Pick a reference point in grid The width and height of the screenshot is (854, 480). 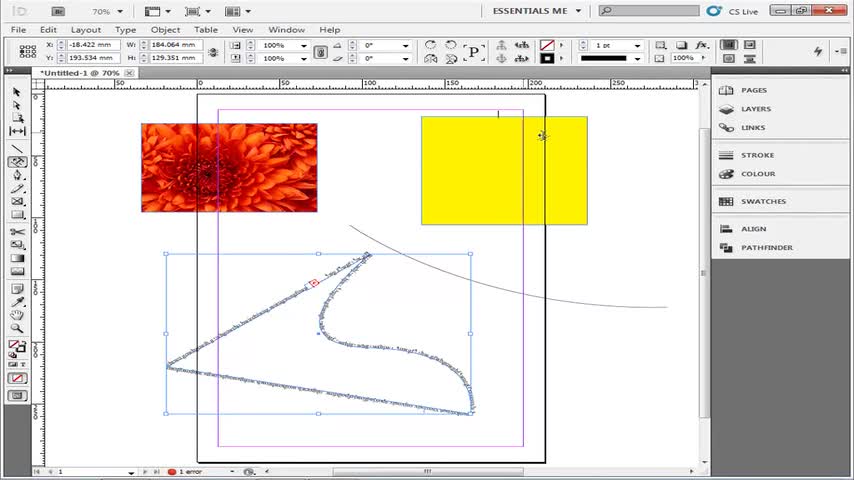(x=27, y=51)
